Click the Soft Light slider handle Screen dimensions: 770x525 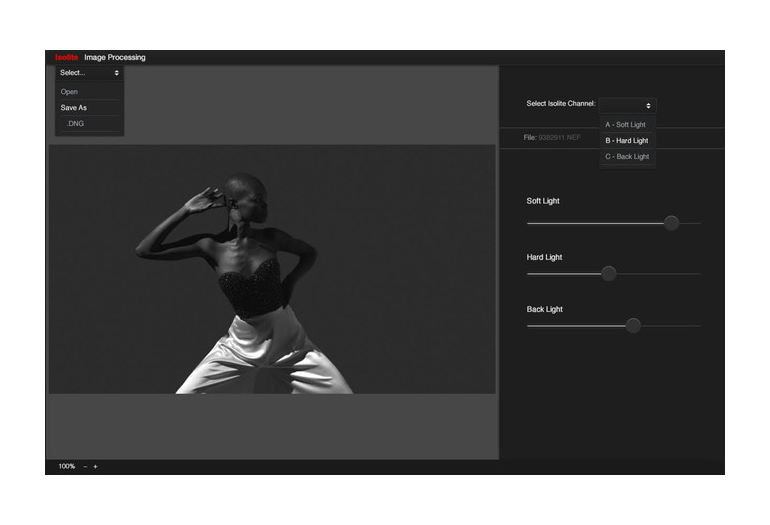point(671,223)
